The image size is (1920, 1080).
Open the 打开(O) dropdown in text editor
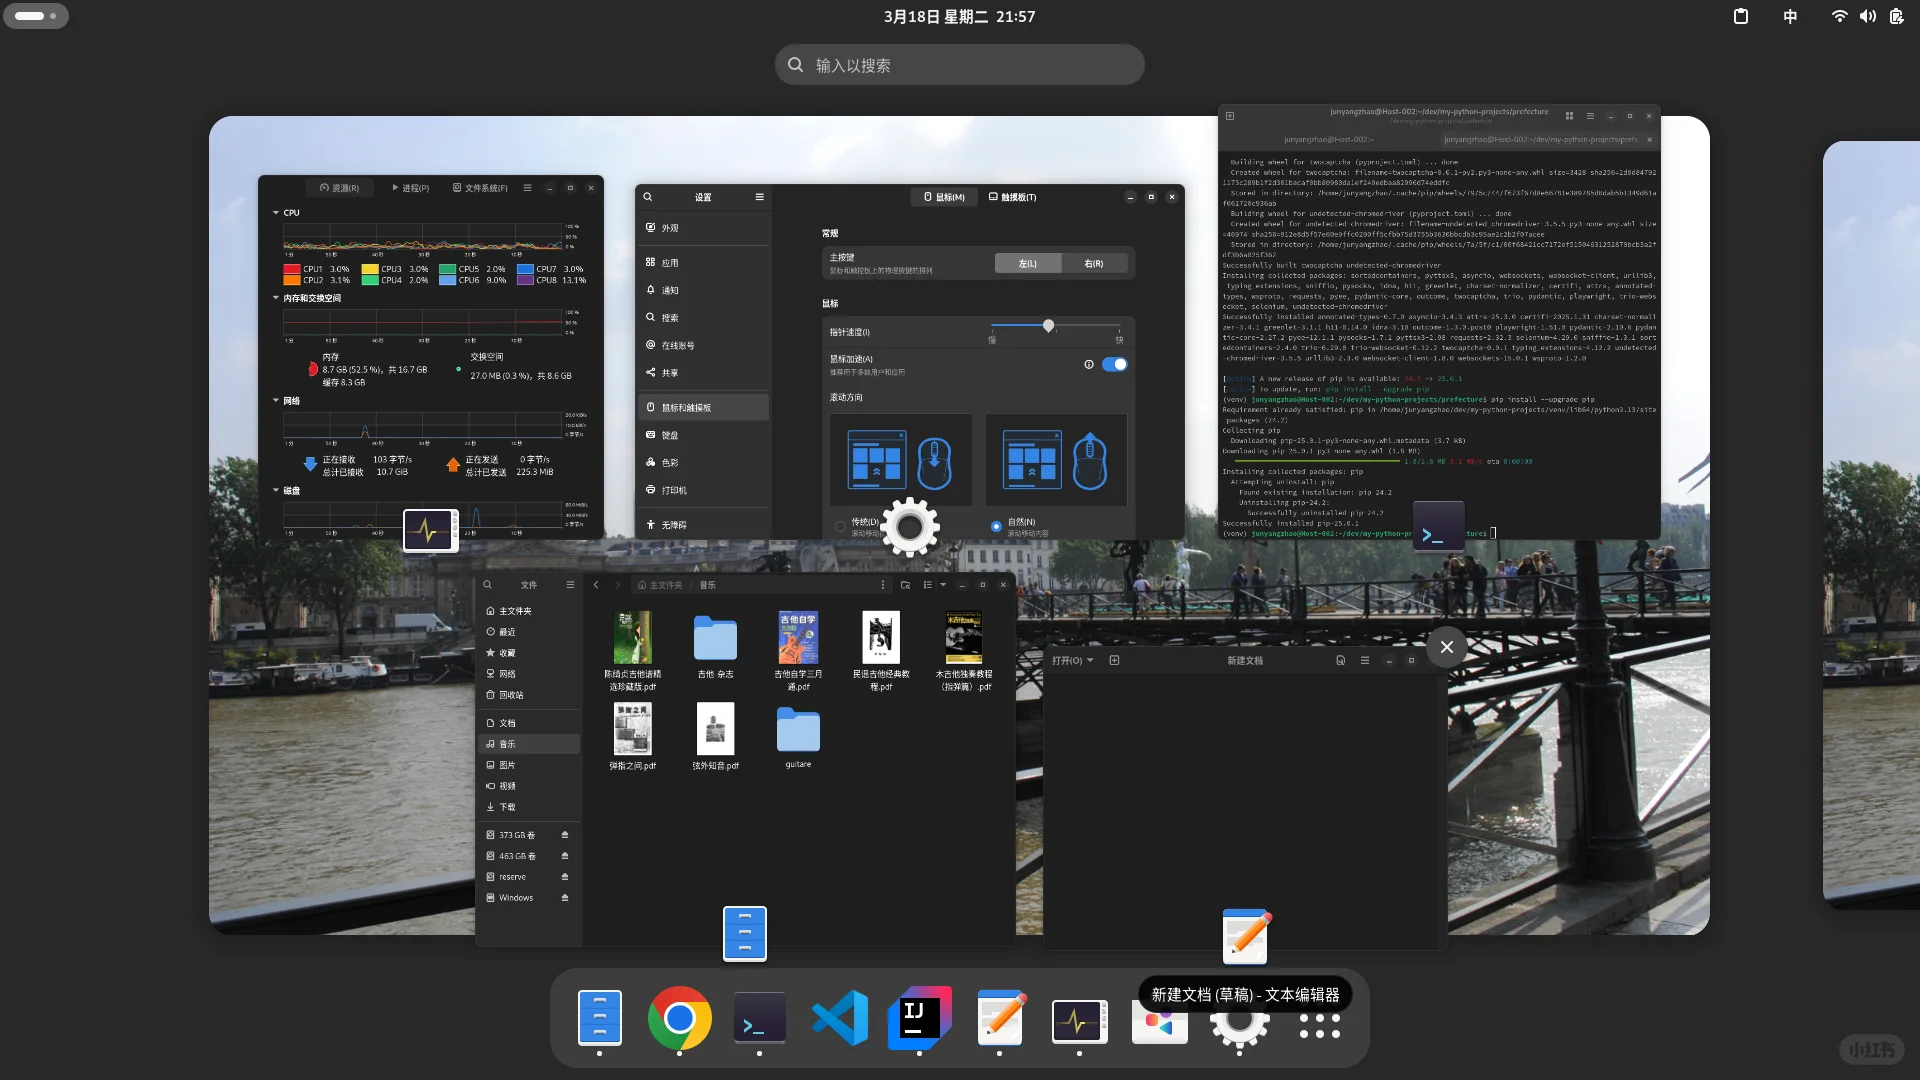[x=1071, y=660]
